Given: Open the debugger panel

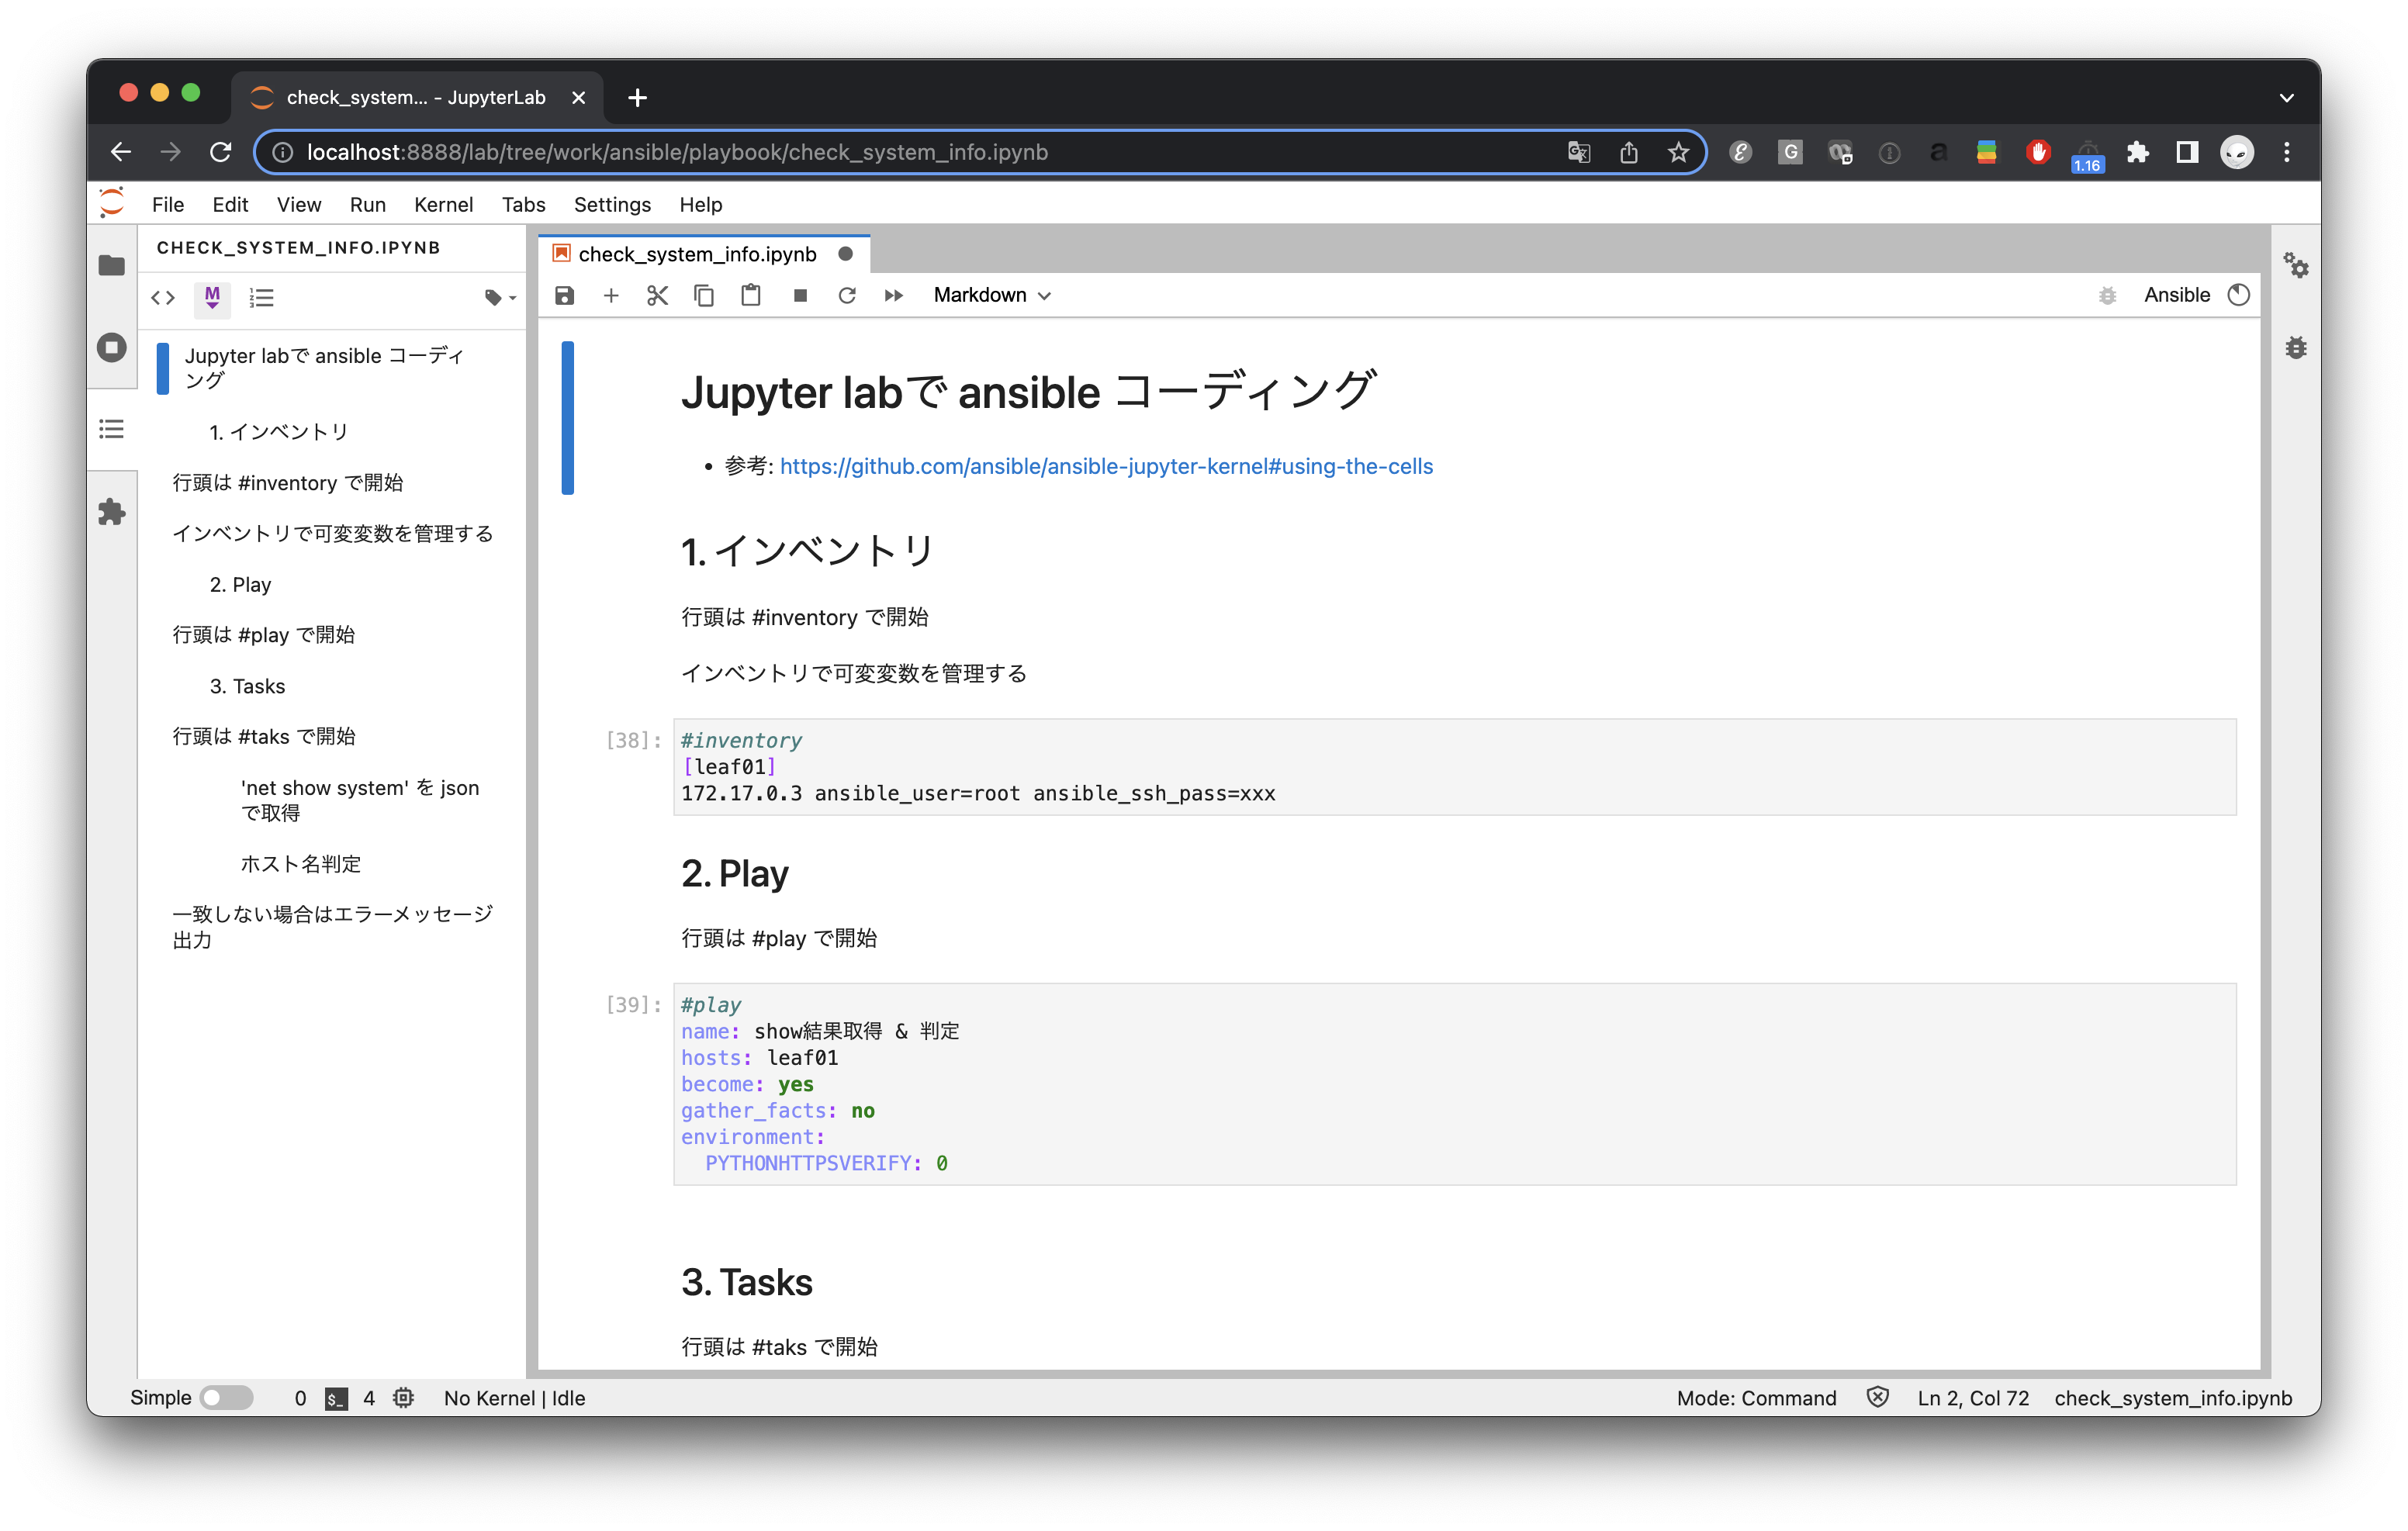Looking at the screenshot, I should (x=2297, y=347).
